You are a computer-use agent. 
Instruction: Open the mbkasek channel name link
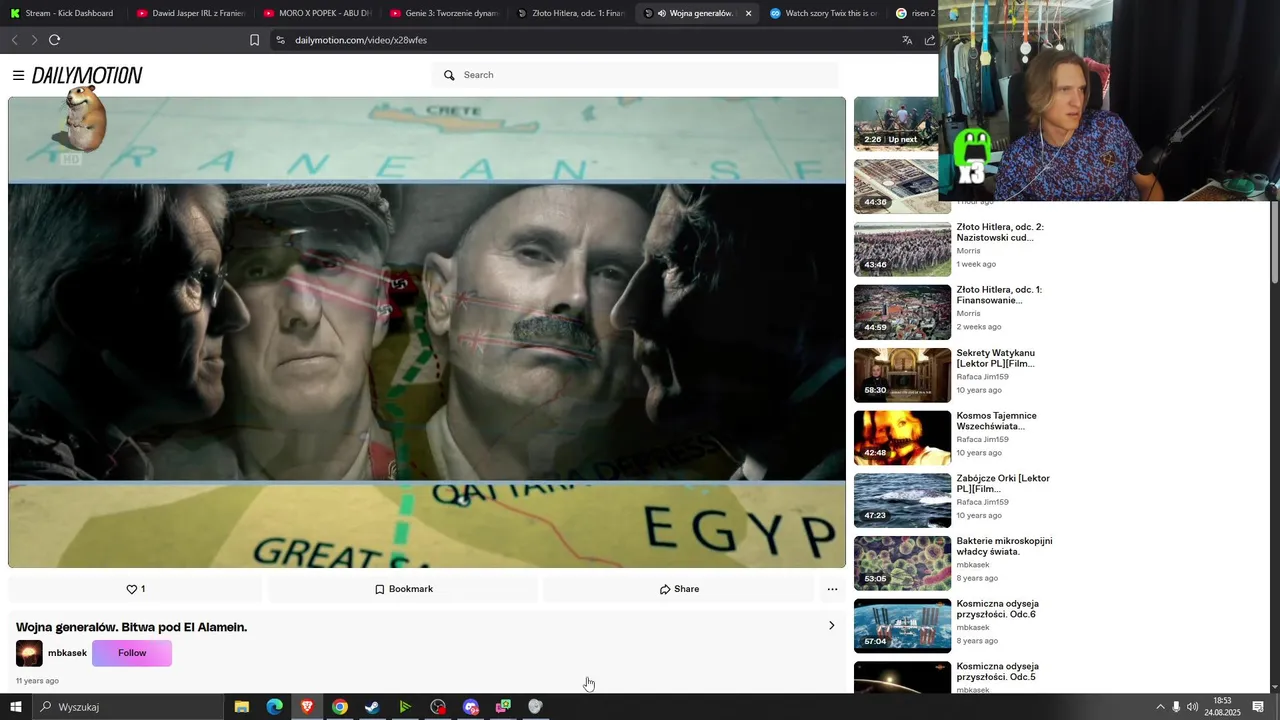[67, 653]
